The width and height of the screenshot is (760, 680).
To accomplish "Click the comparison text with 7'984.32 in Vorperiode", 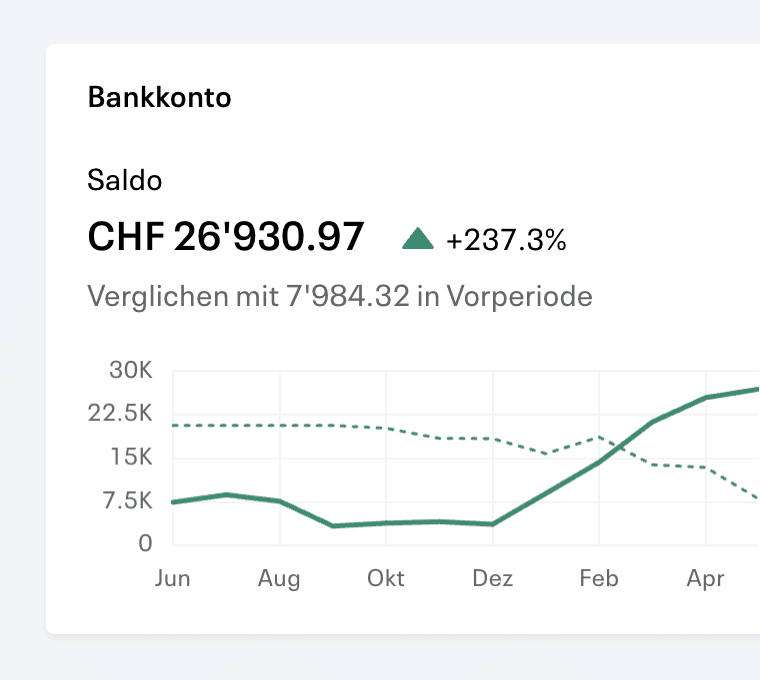I will coord(340,296).
